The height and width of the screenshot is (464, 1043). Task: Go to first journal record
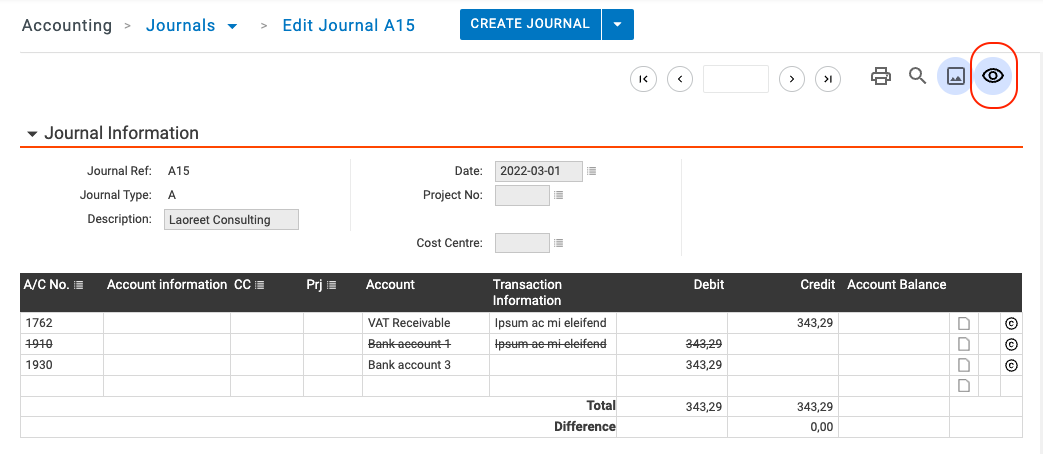tap(643, 79)
